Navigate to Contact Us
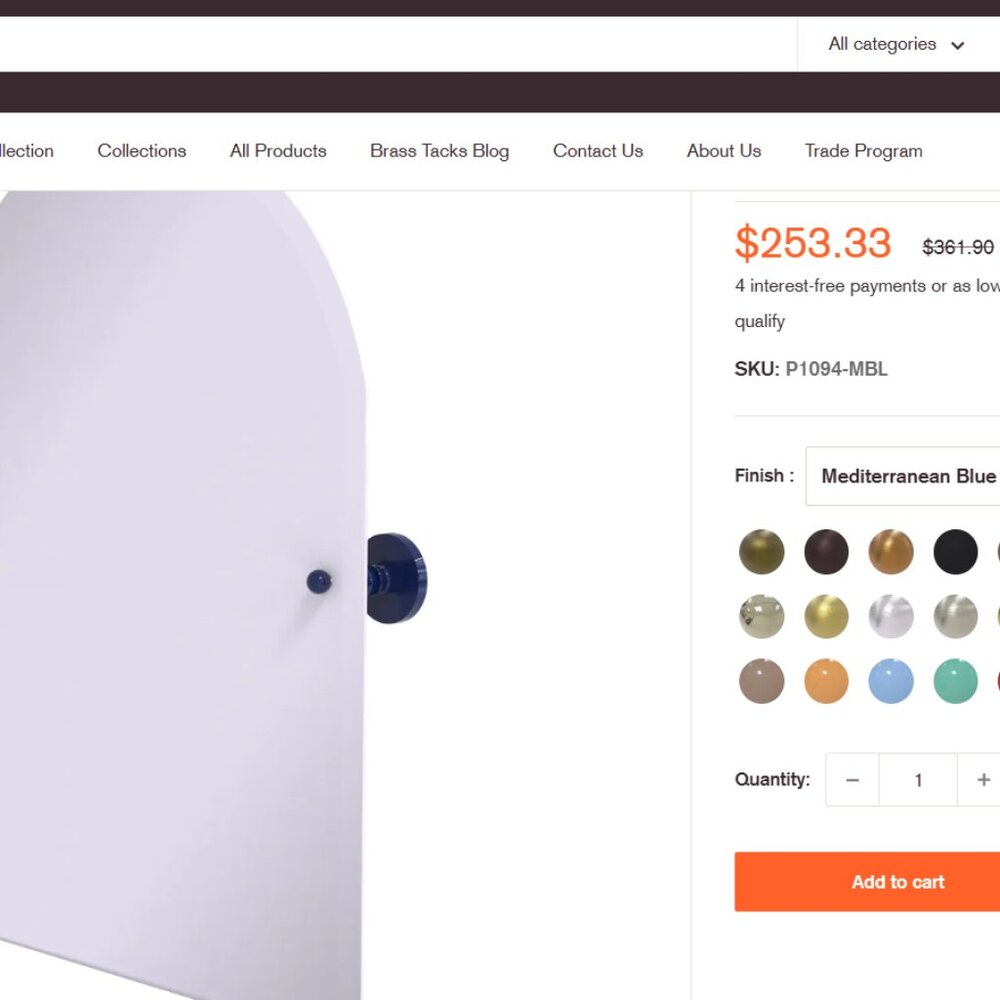1000x1000 pixels. click(x=598, y=151)
